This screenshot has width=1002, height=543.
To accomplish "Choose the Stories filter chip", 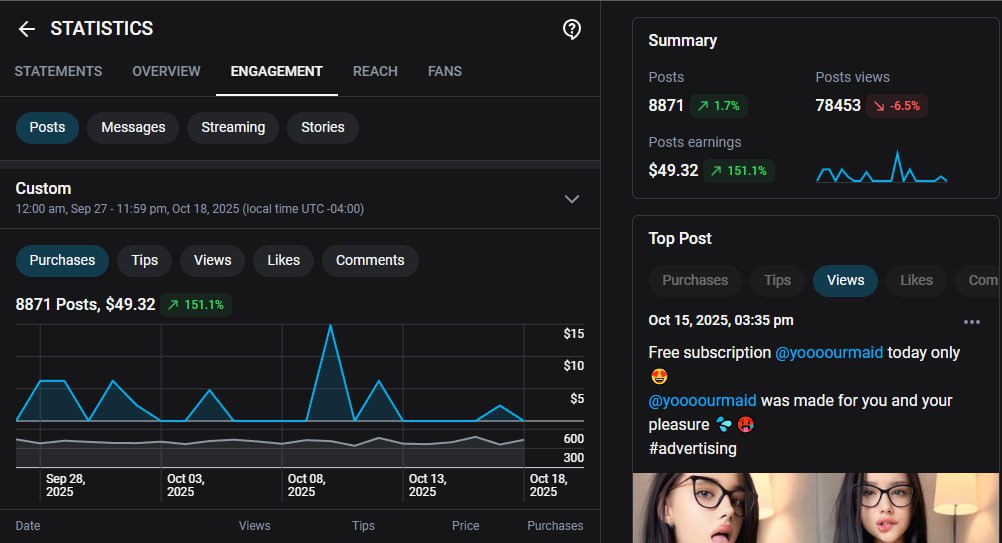I will coord(322,128).
